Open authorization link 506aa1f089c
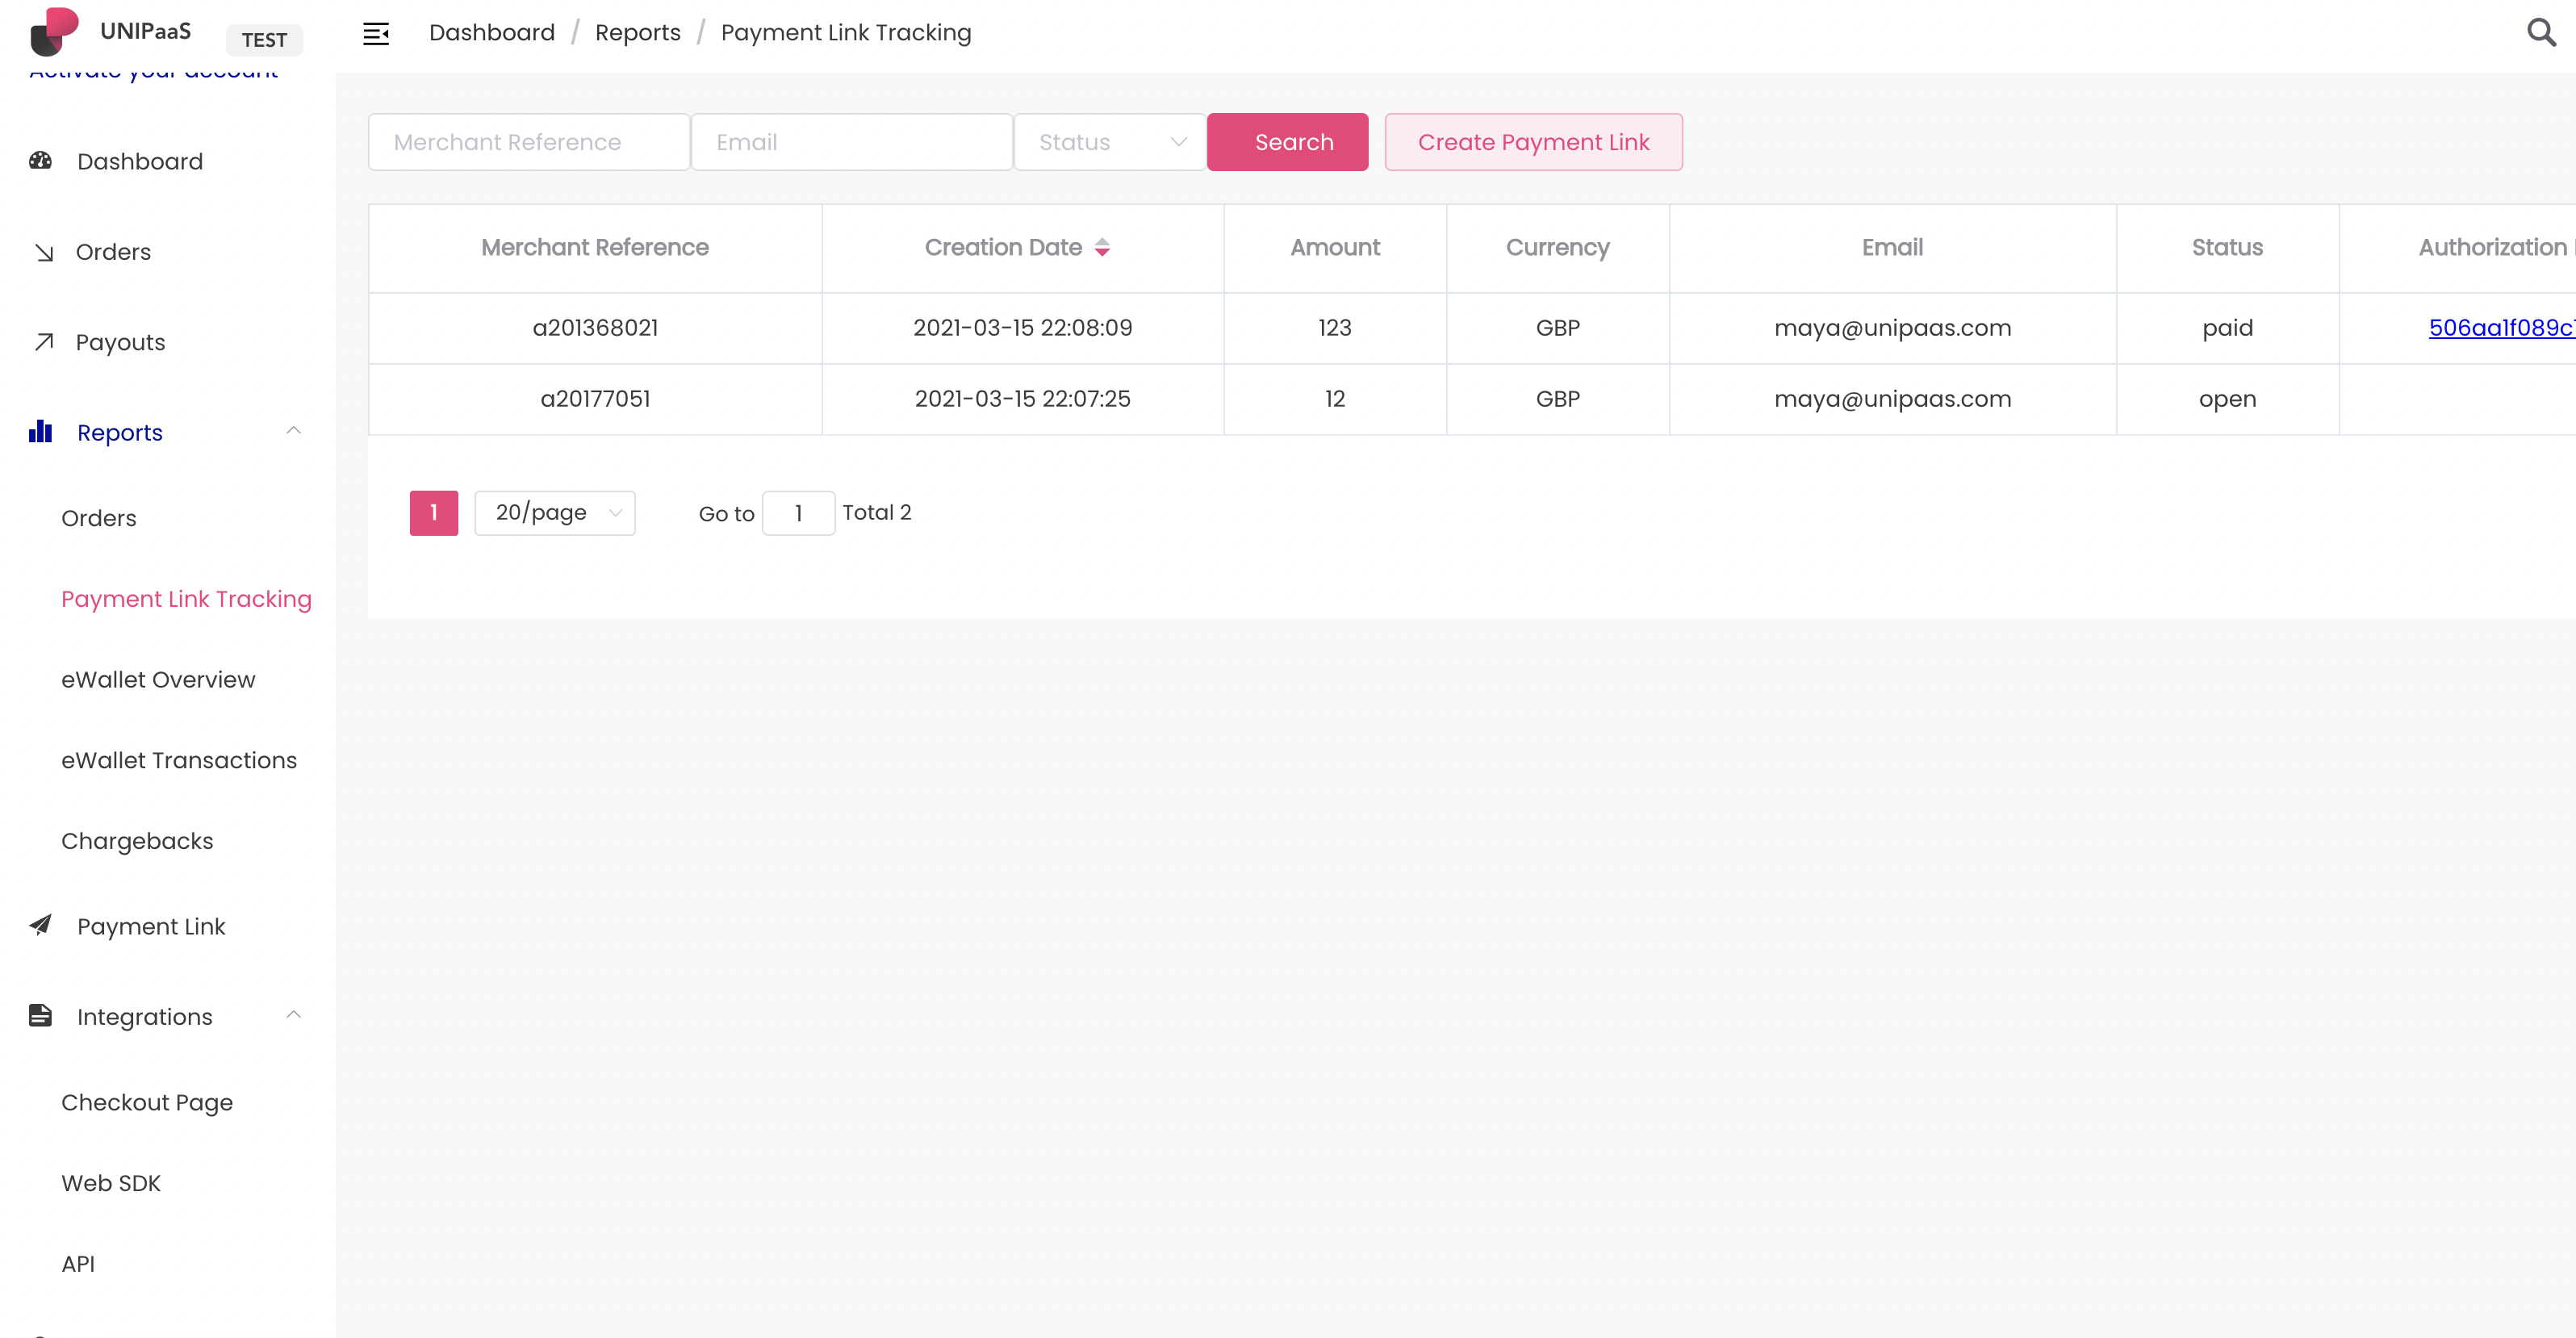 click(2500, 328)
